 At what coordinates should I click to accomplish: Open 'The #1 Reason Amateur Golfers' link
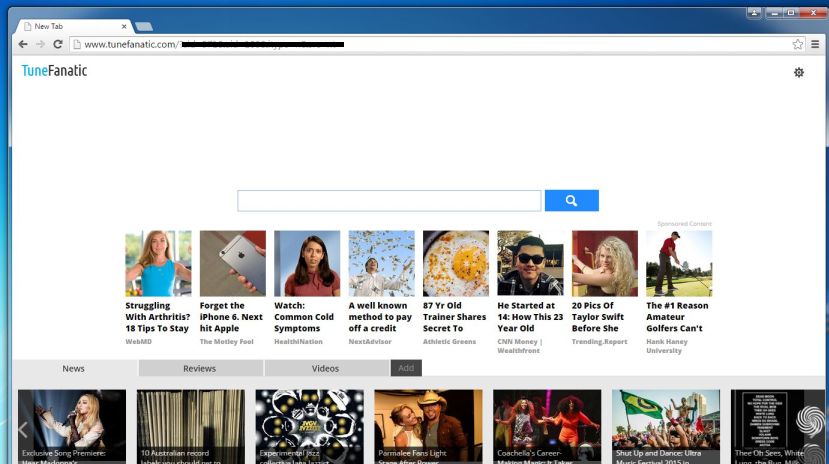pyautogui.click(x=677, y=317)
